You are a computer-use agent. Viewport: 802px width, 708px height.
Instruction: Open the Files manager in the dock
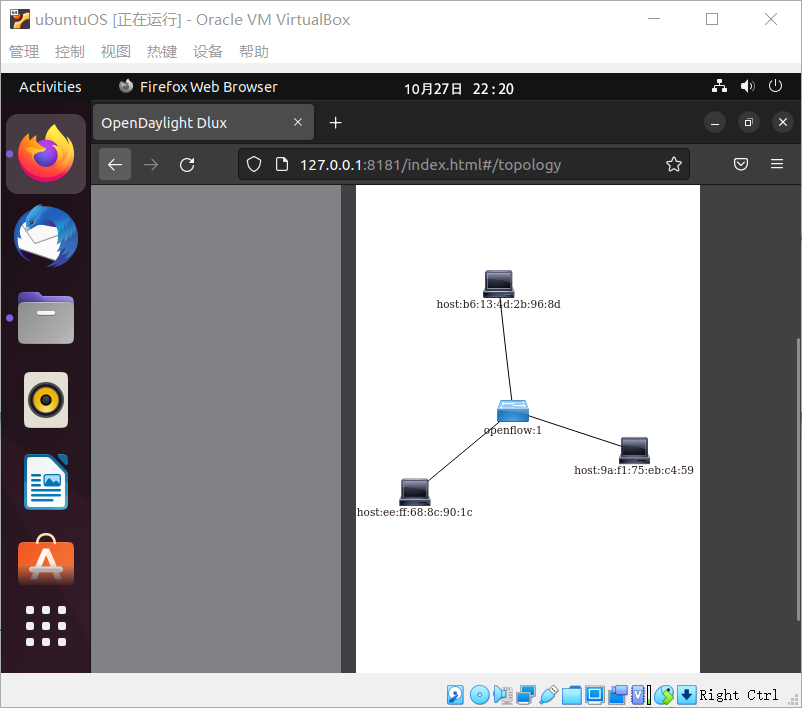click(46, 318)
